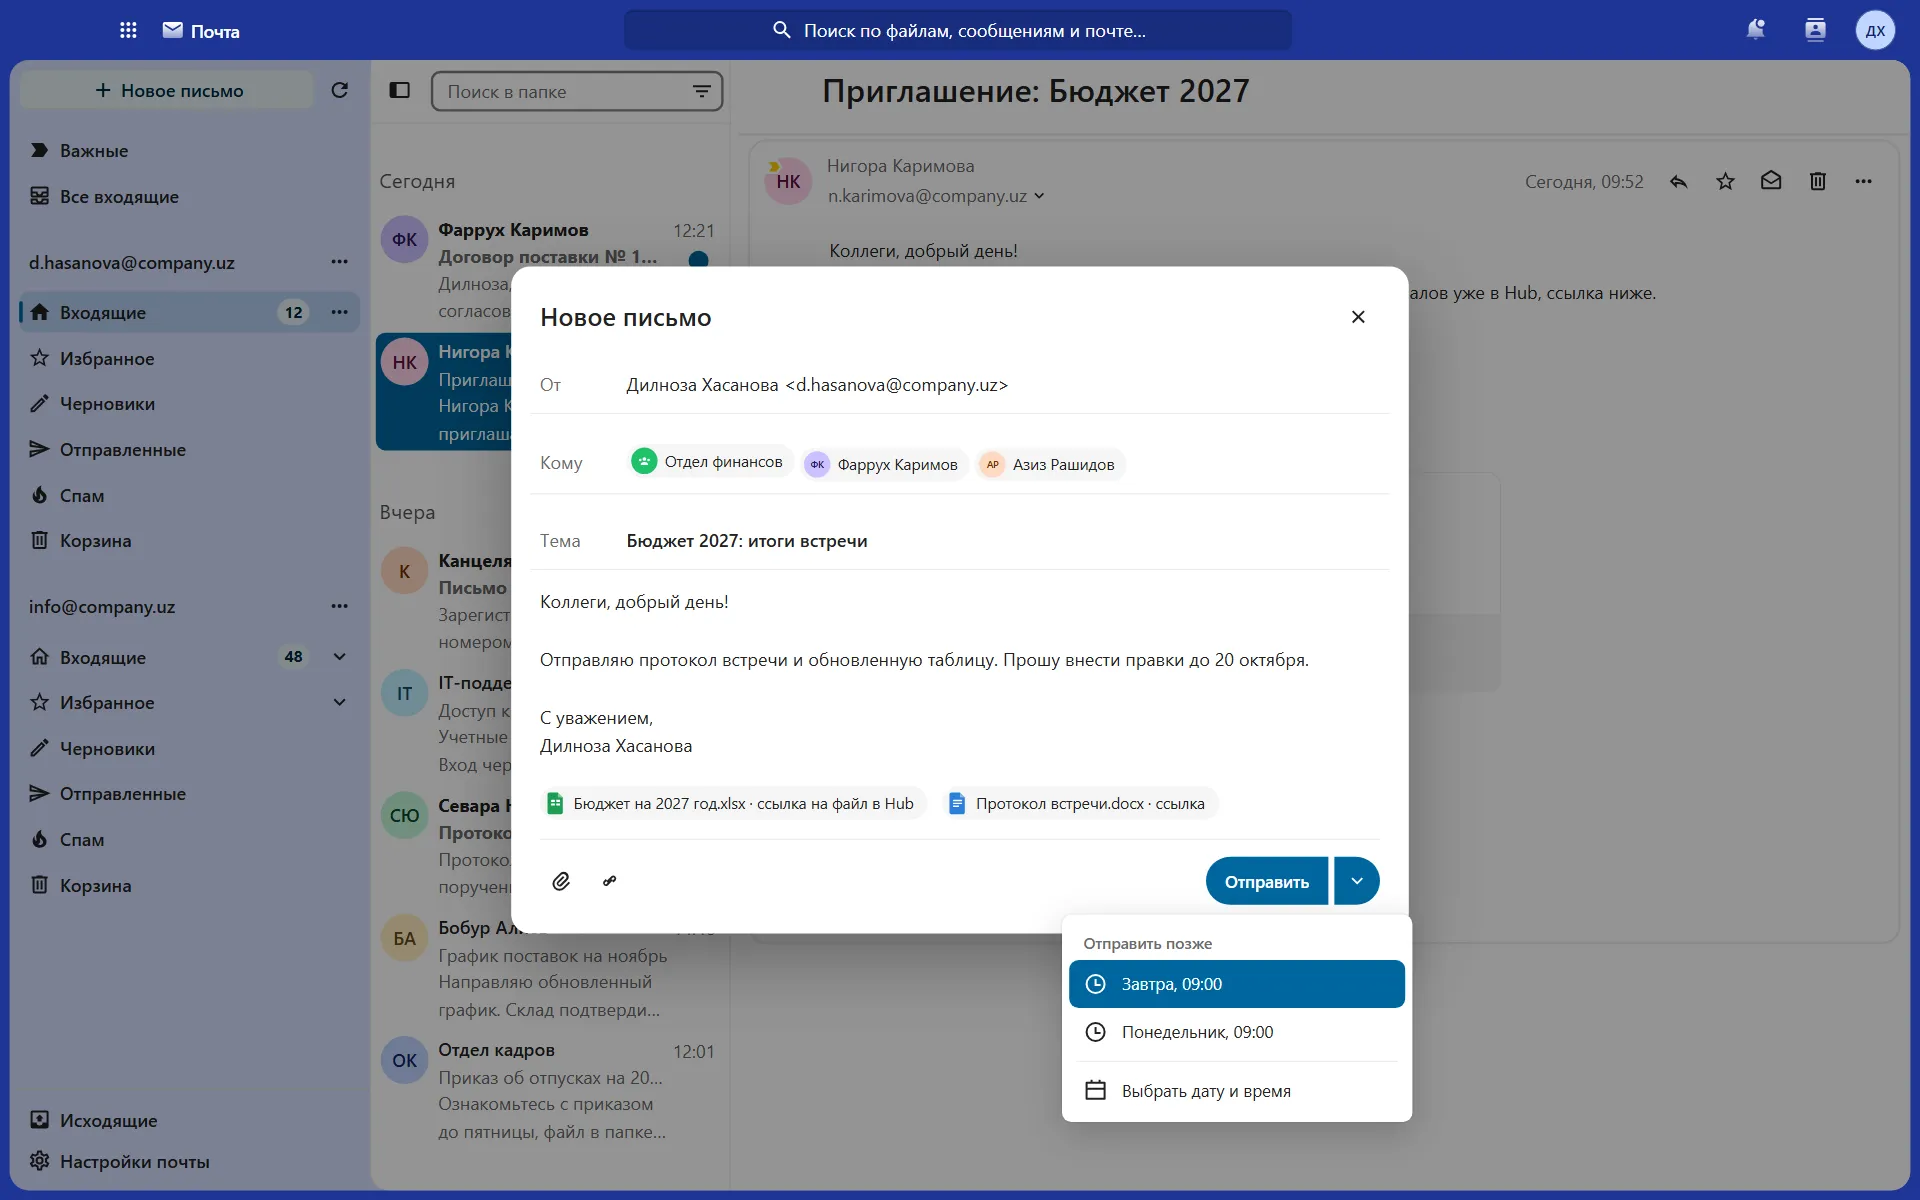The width and height of the screenshot is (1920, 1200).
Task: Expand info@company.uz Входящие folder chevron
Action: click(x=340, y=657)
